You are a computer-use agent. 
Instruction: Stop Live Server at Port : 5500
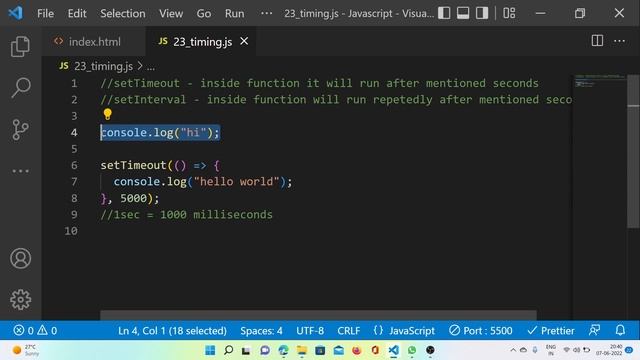tap(480, 330)
